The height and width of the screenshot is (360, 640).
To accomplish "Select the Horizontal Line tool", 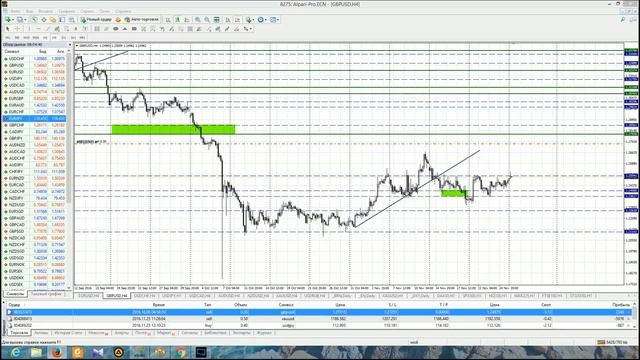I will tap(38, 29).
